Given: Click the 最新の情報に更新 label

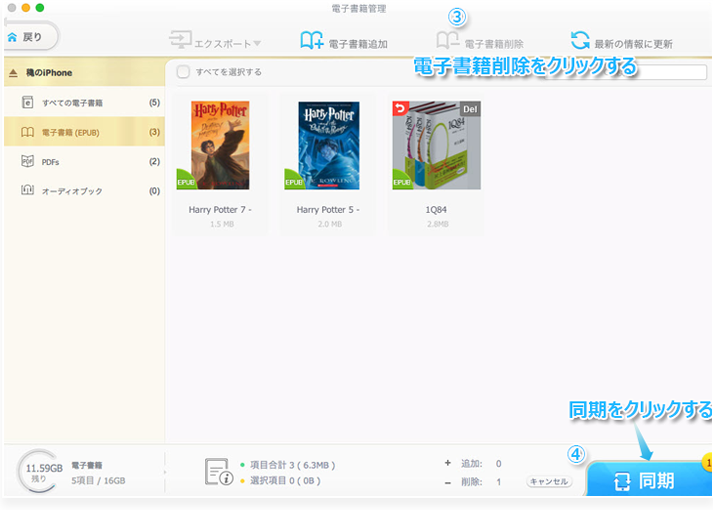Looking at the screenshot, I should pos(633,44).
